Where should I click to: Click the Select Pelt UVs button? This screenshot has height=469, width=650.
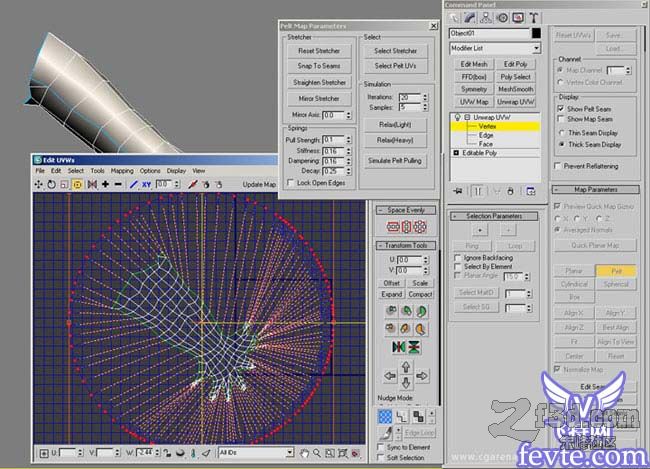pyautogui.click(x=395, y=66)
